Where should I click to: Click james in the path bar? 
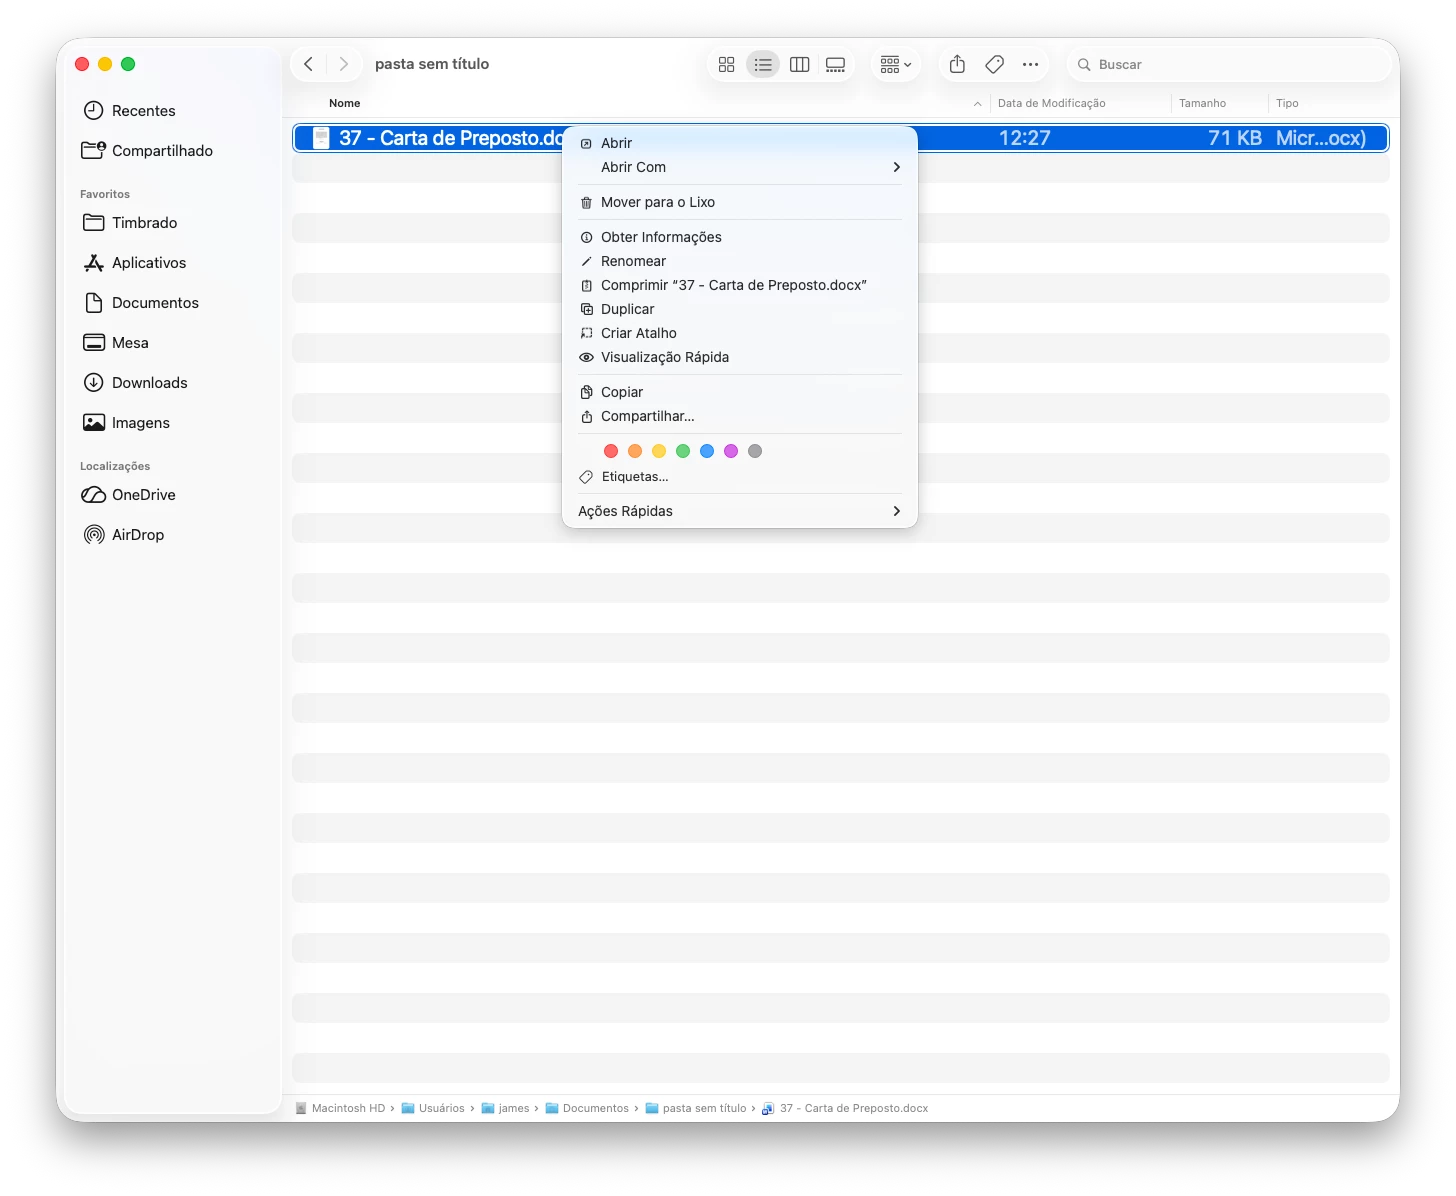[x=505, y=1108]
